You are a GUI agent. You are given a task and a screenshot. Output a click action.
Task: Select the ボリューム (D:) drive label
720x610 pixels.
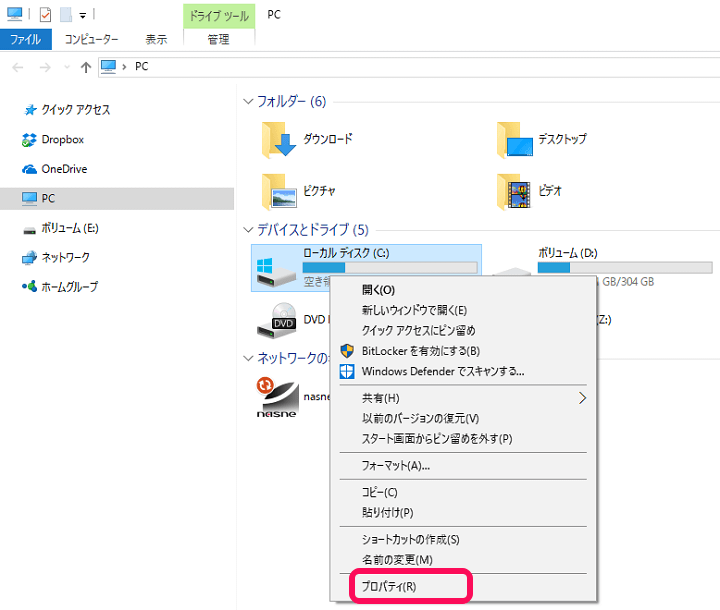[x=568, y=253]
